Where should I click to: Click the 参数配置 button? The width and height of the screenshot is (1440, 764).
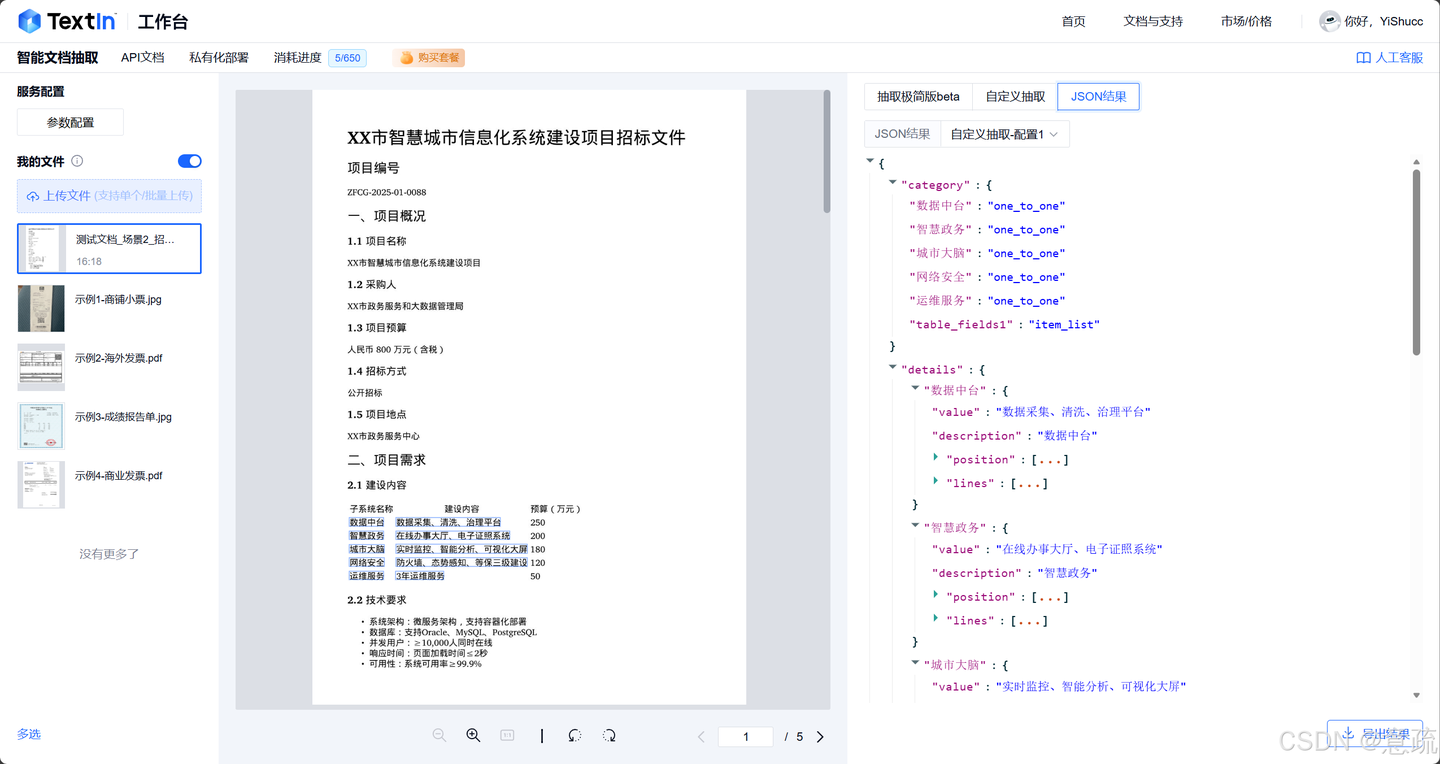point(70,123)
